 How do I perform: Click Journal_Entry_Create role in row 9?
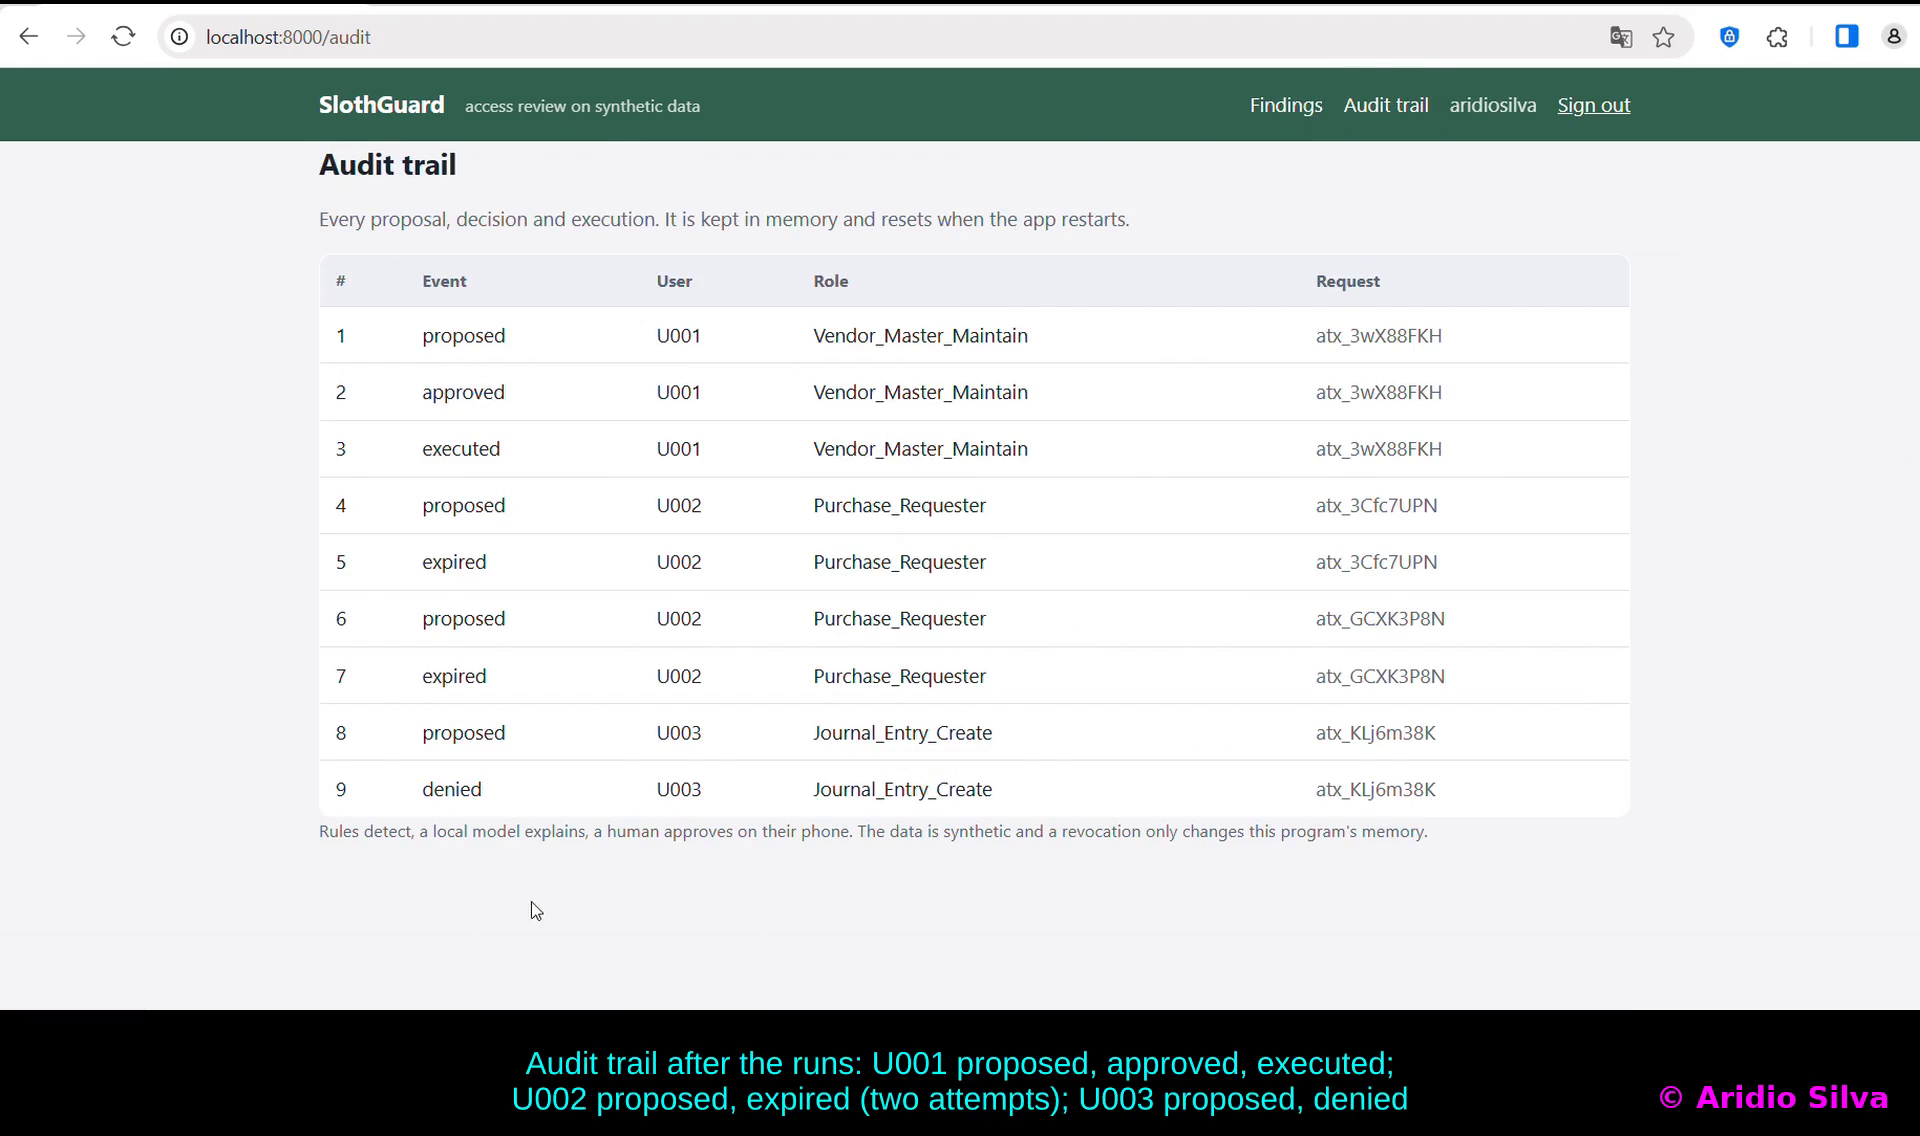tap(902, 789)
